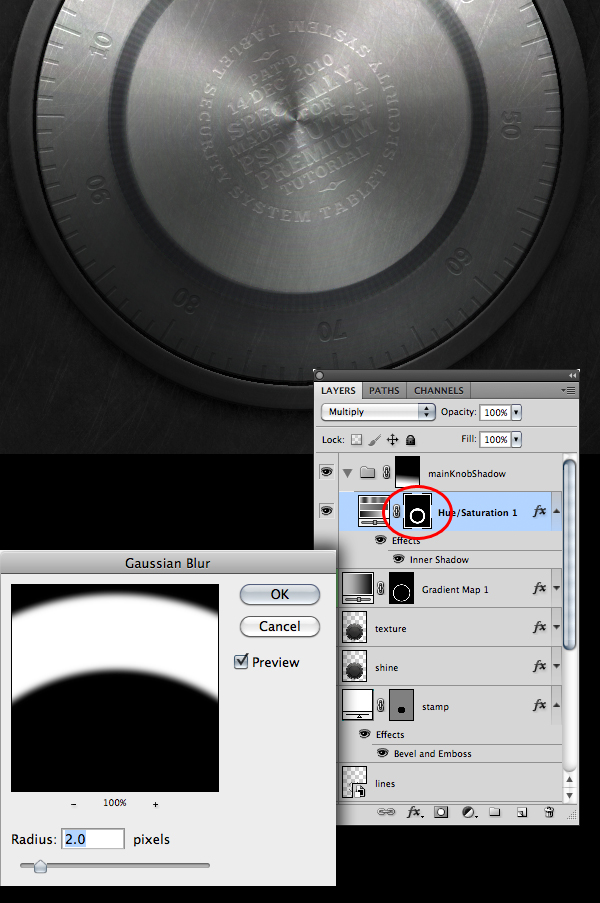Expand effects list on shine layer
The height and width of the screenshot is (903, 600).
[557, 666]
